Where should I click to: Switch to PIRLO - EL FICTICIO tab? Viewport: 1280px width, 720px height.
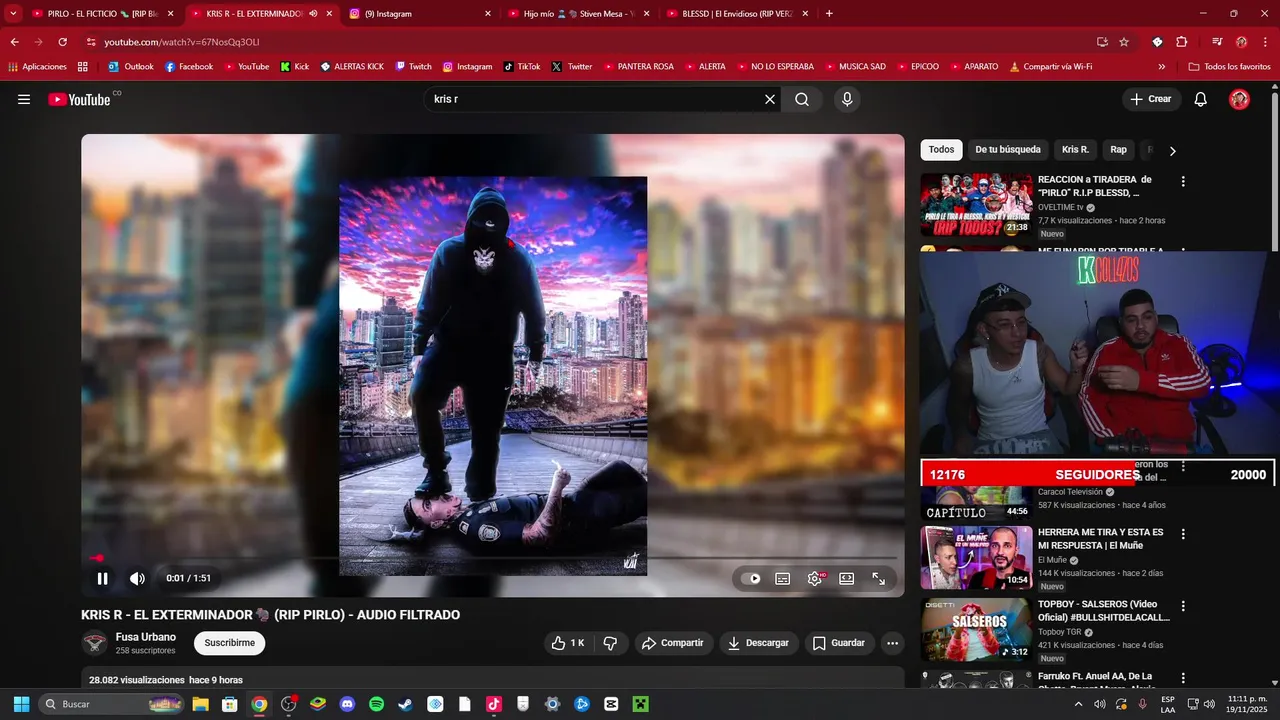[x=100, y=14]
